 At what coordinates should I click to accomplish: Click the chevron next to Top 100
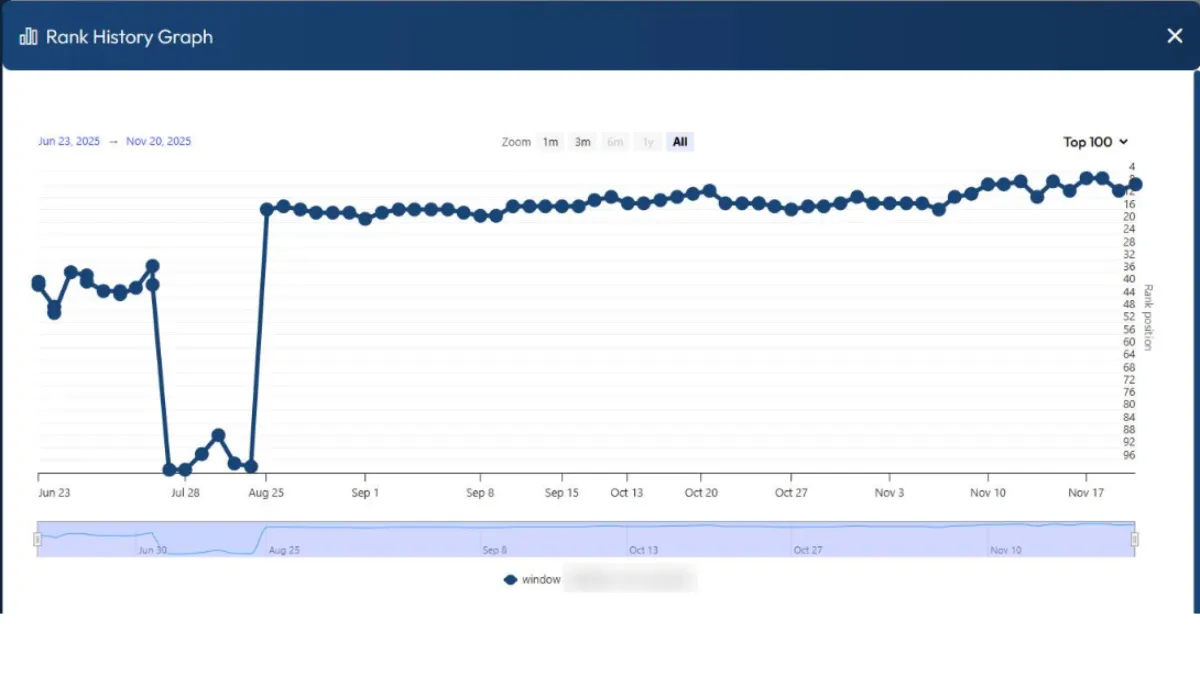1125,142
